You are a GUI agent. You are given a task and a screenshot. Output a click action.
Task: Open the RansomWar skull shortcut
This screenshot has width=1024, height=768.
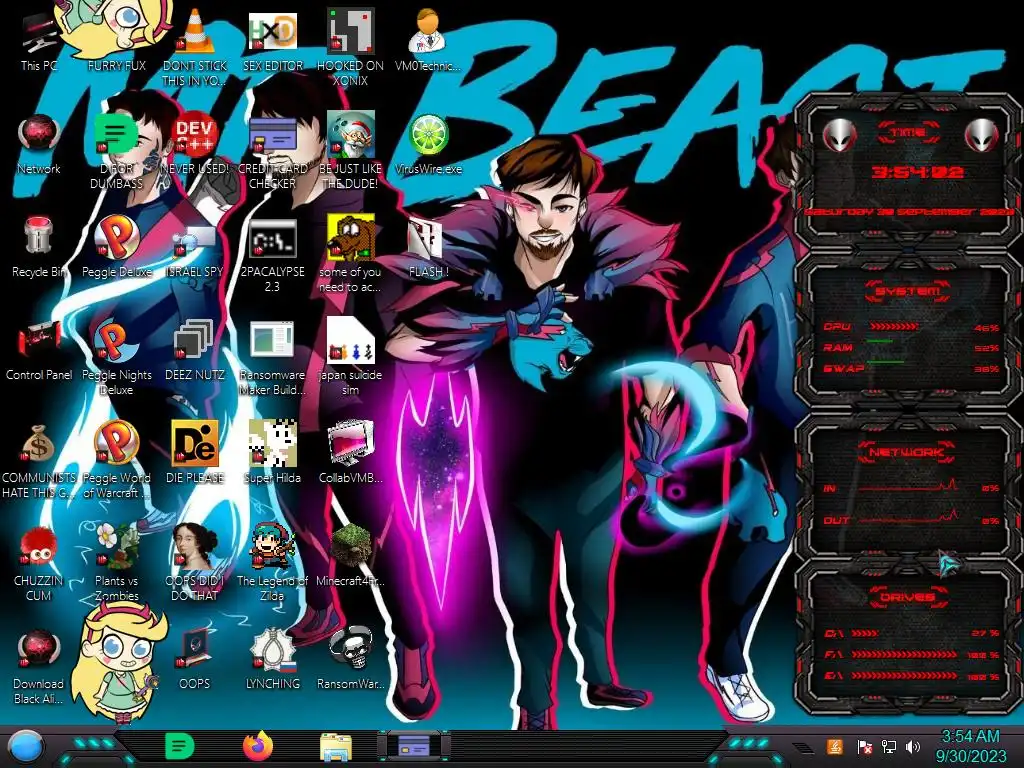[351, 658]
